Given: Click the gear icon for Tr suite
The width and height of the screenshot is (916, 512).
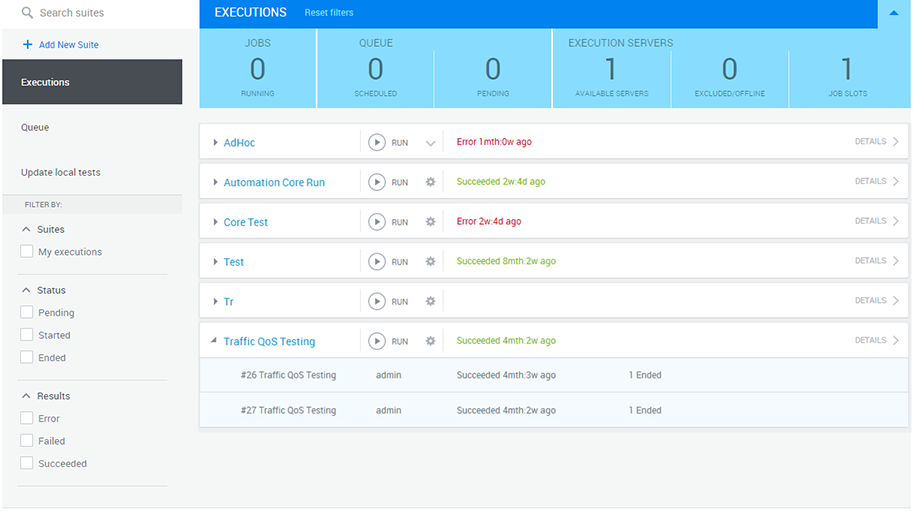Looking at the screenshot, I should click(x=431, y=301).
